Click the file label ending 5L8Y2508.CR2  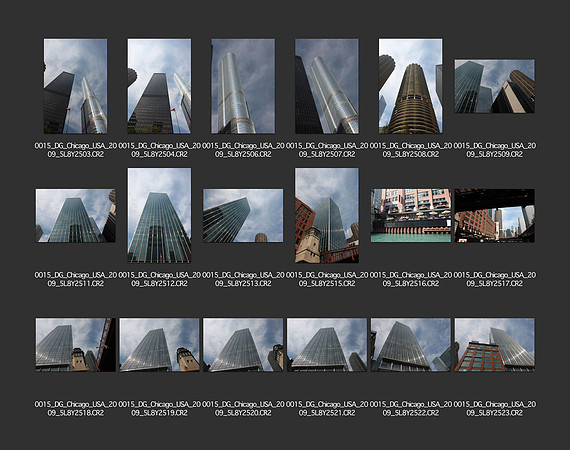pos(411,150)
